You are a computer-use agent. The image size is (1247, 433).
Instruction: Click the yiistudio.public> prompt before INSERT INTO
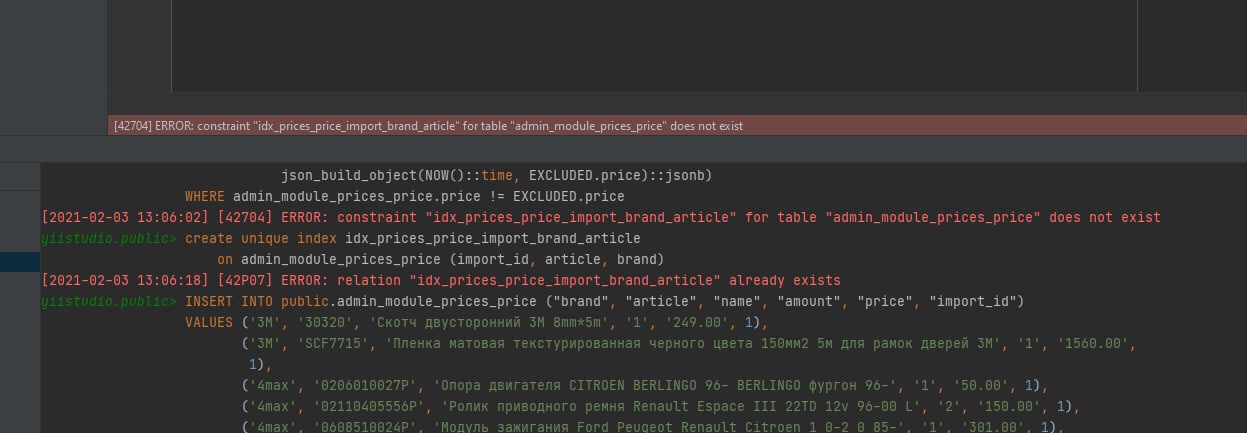[x=109, y=301]
